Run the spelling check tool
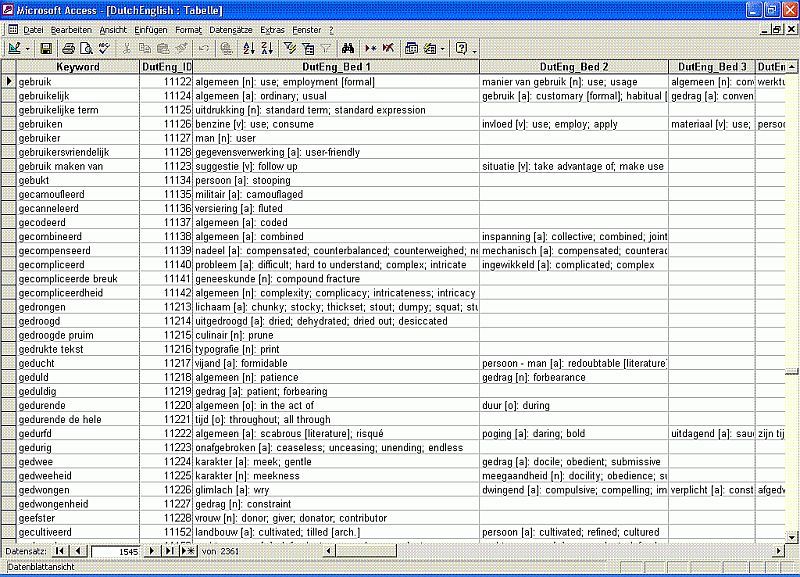 coord(102,48)
